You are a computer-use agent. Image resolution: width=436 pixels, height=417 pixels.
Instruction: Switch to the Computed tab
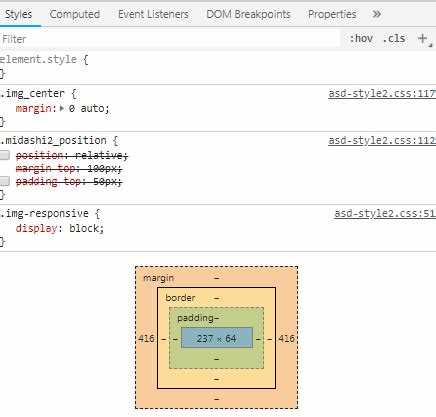tap(75, 14)
